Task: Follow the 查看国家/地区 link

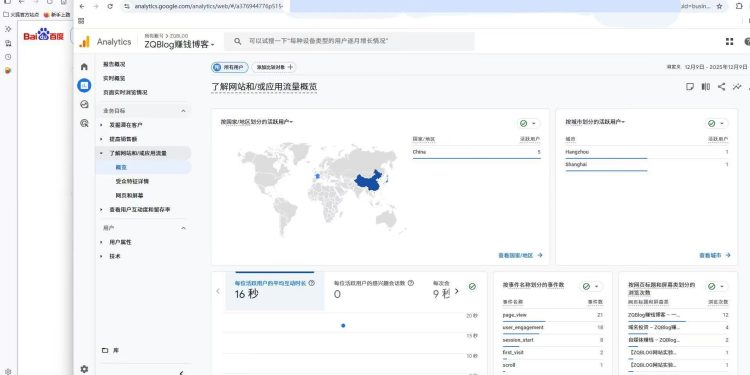Action: click(x=520, y=255)
